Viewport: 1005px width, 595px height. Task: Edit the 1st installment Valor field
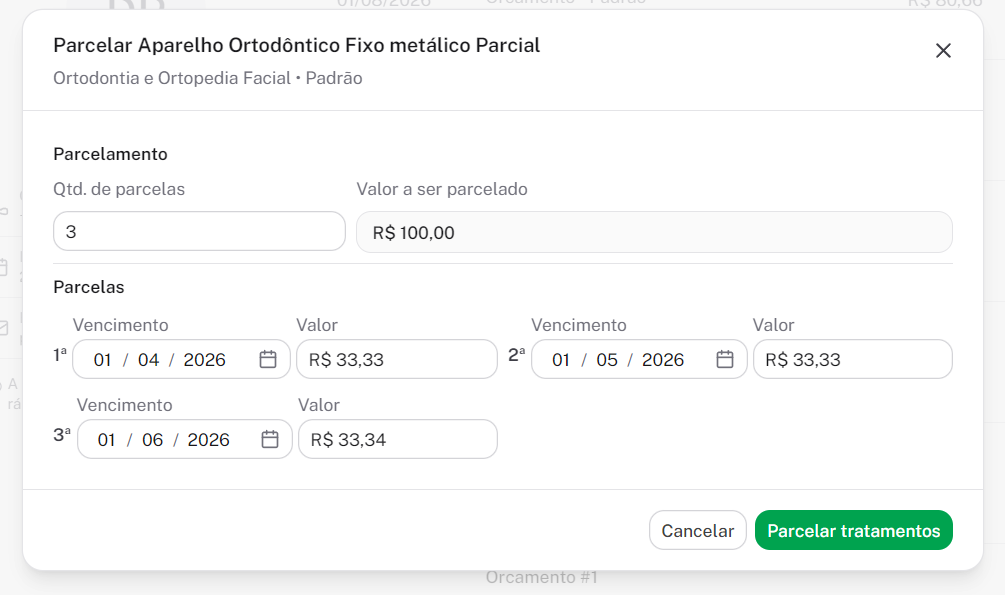(397, 360)
